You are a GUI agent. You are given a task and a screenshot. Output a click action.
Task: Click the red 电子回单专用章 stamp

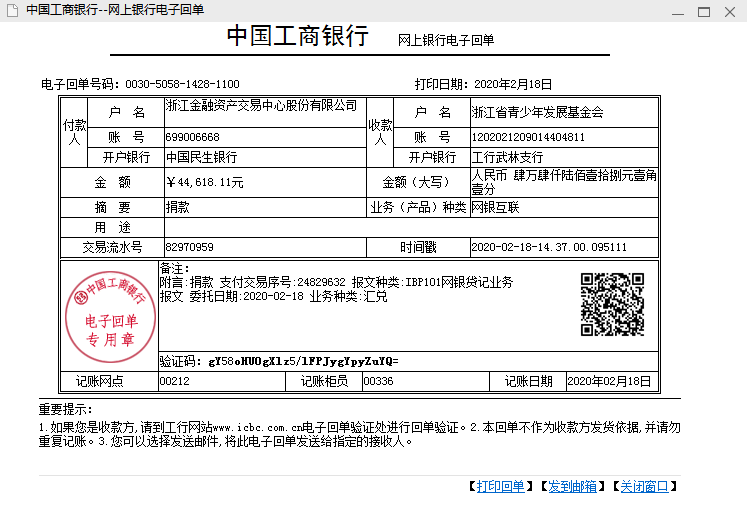(111, 316)
